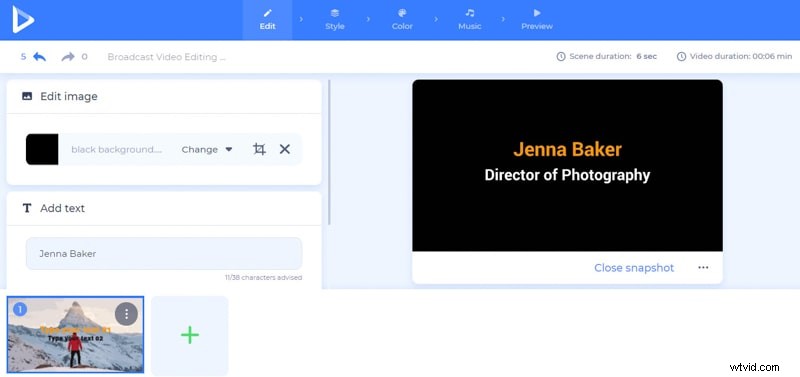The width and height of the screenshot is (800, 377).
Task: Click the 'Edit image' section header
Action: tap(164, 96)
